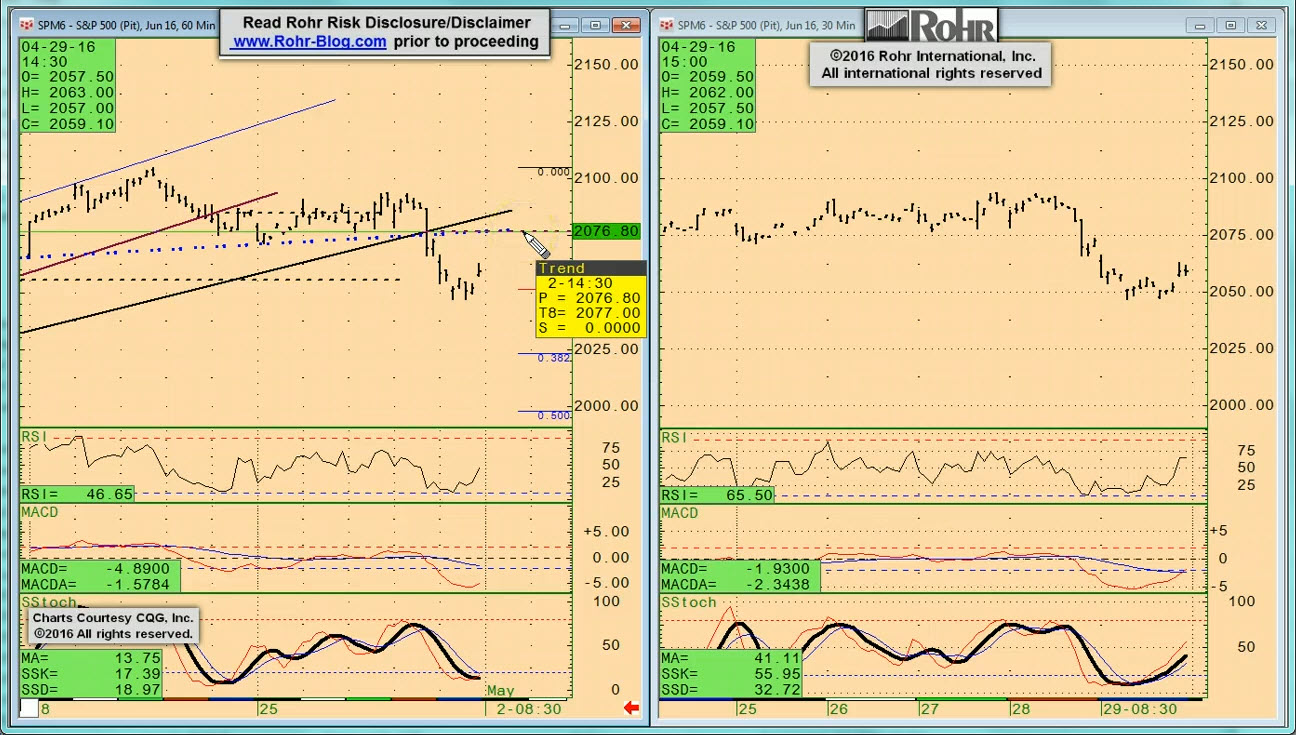Screen dimensions: 1296x735
Task: Click the Rohr logo image
Action: coord(931,26)
